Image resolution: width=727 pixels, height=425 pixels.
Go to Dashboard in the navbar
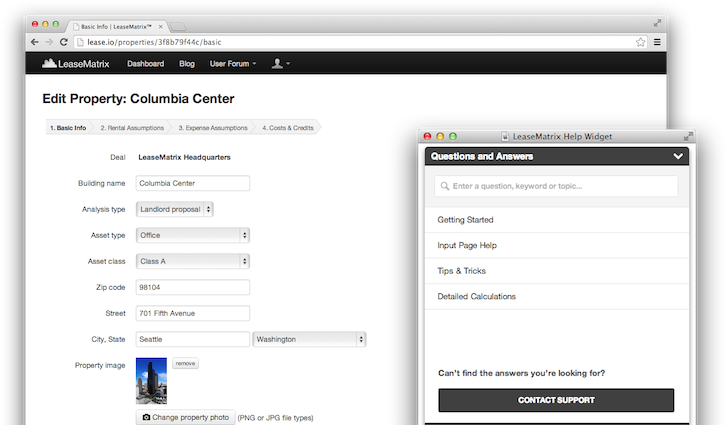(146, 63)
